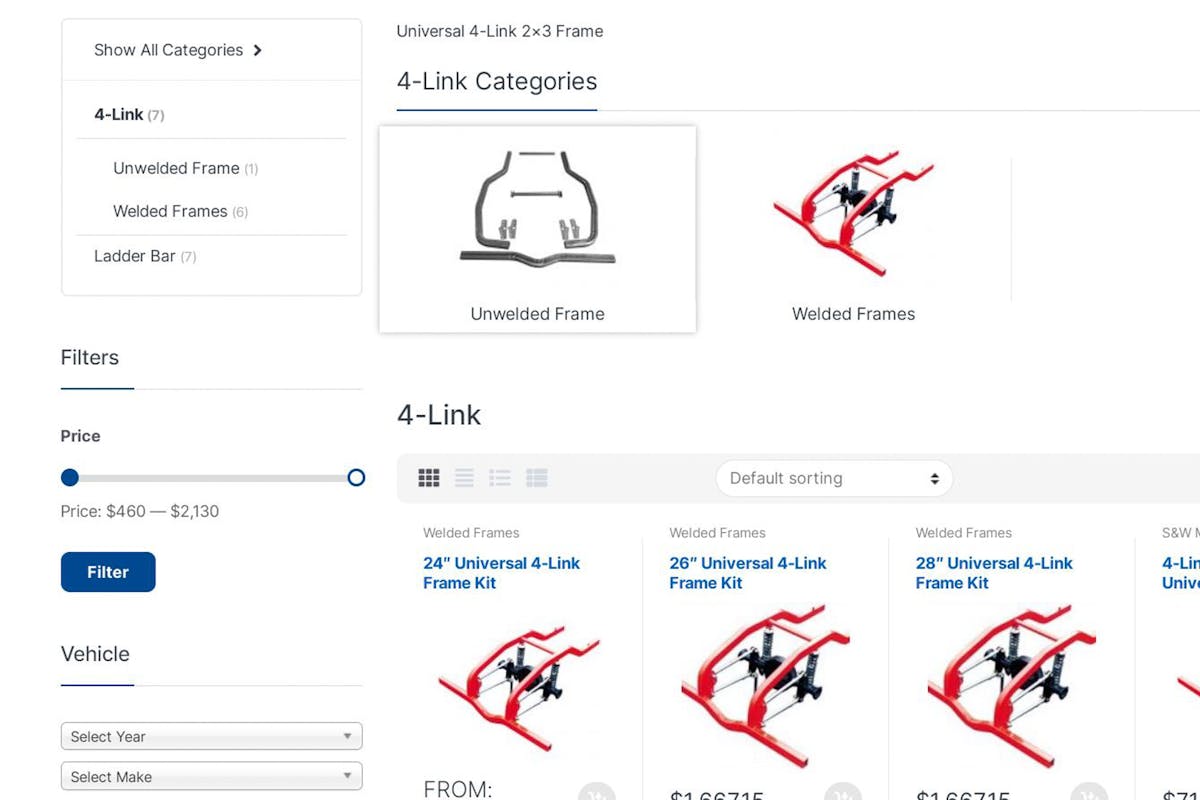
Task: Open the Default sorting dropdown
Action: pos(834,478)
